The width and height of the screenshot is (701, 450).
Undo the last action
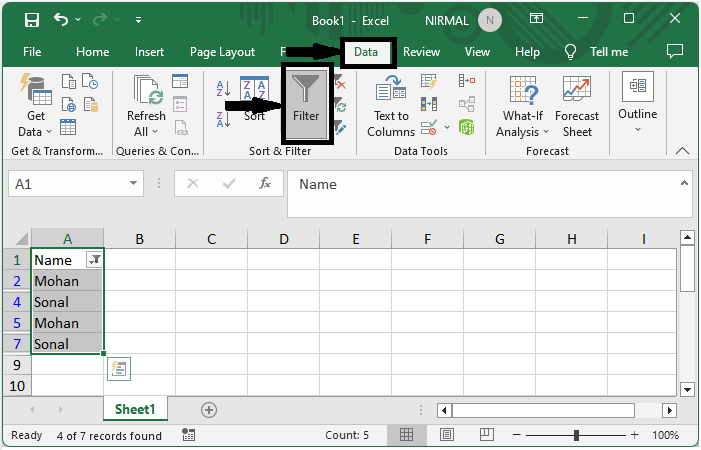tap(61, 19)
